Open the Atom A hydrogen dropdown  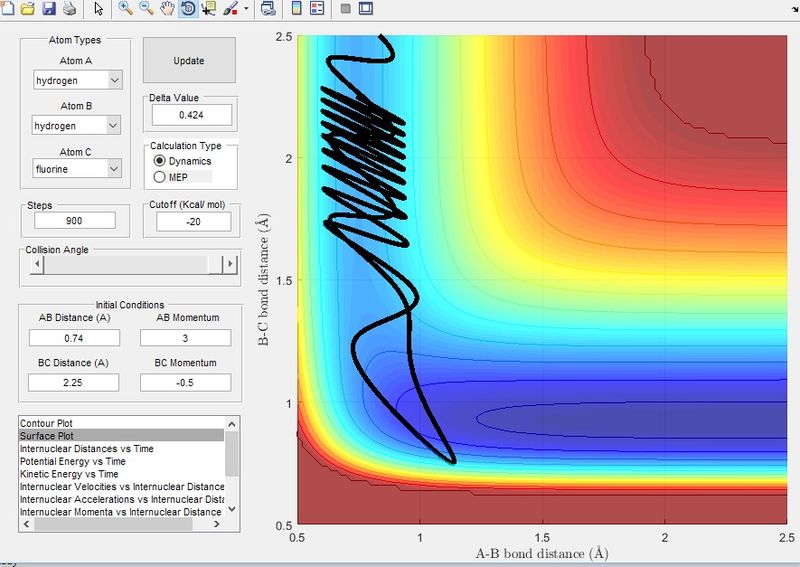pos(78,80)
